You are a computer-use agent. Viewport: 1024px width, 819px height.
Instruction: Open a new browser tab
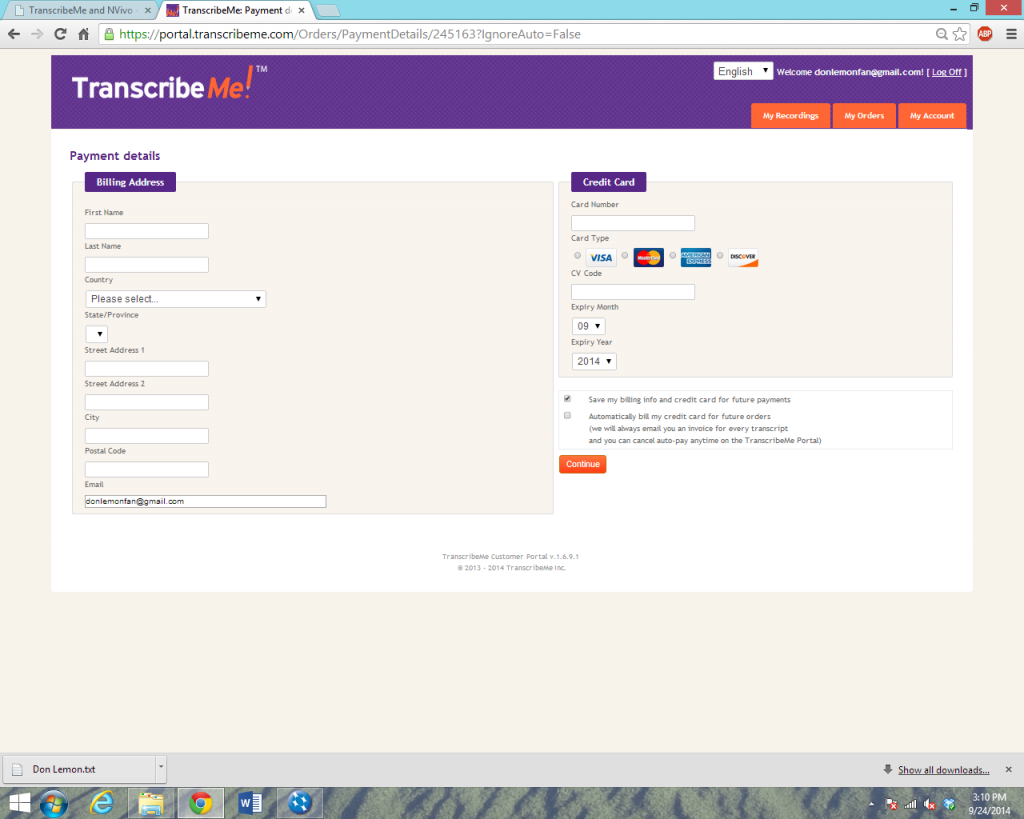328,10
